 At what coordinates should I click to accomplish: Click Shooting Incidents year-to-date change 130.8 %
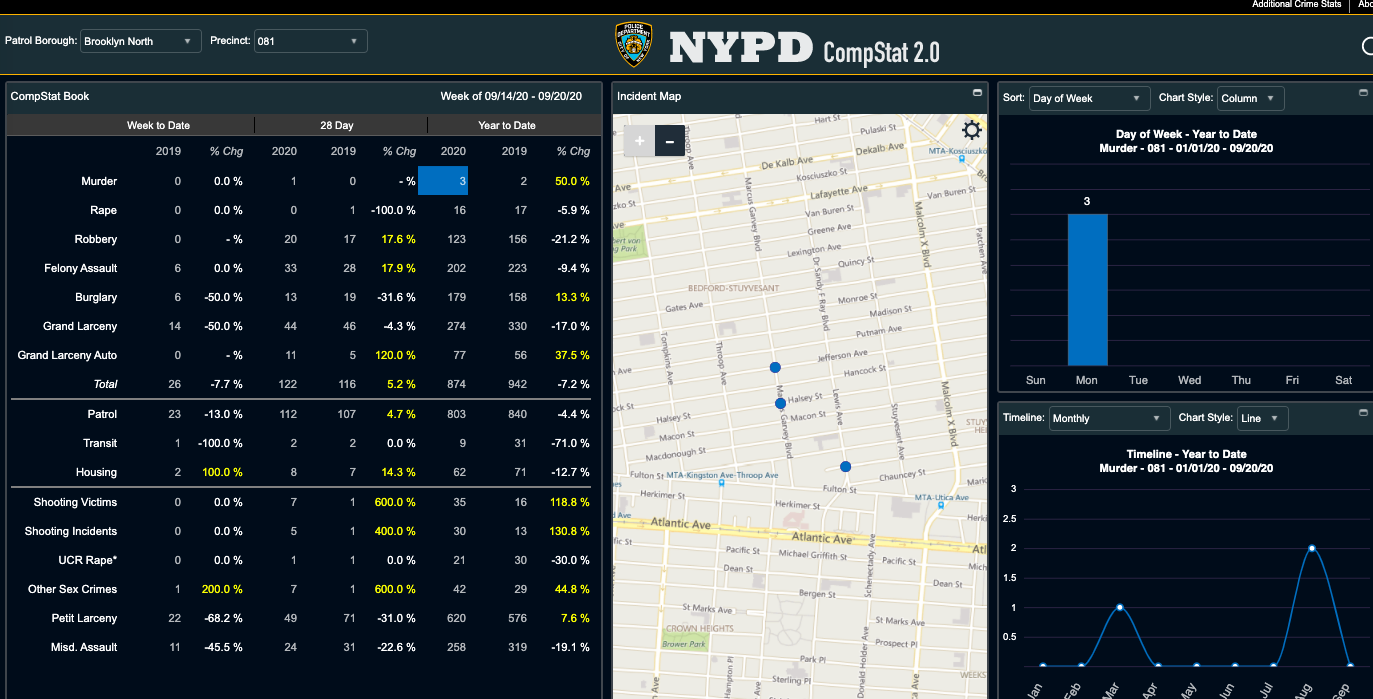[568, 531]
